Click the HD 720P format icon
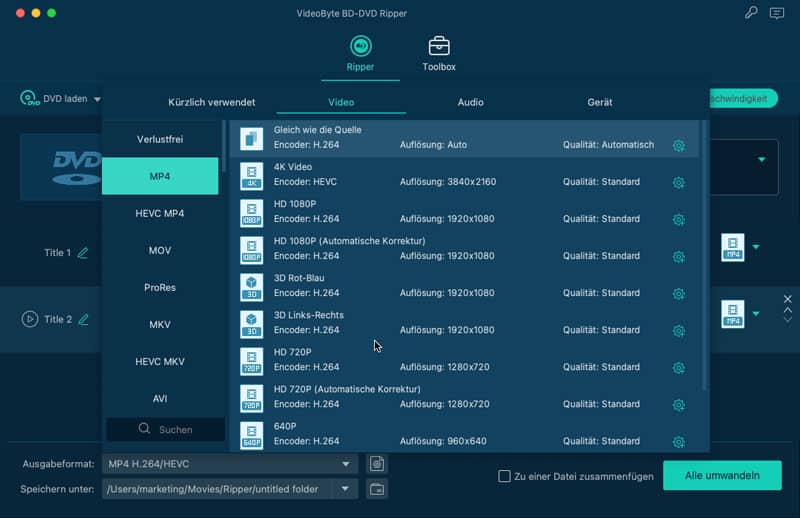800x518 pixels. [x=252, y=361]
